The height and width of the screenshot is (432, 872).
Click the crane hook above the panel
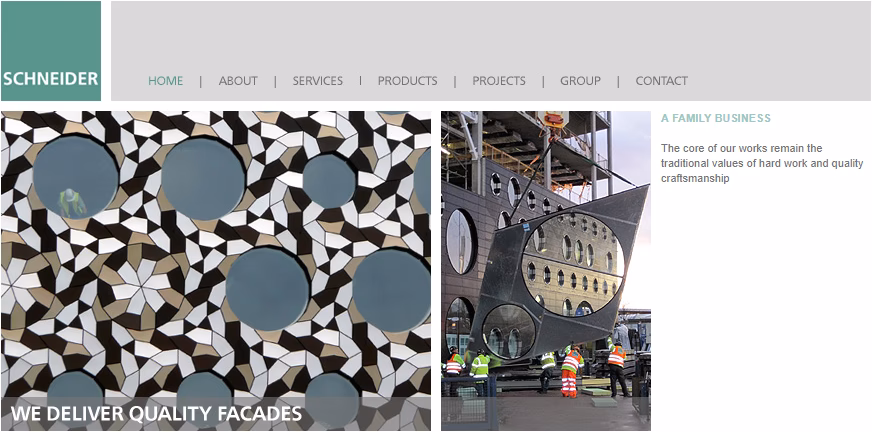click(555, 120)
